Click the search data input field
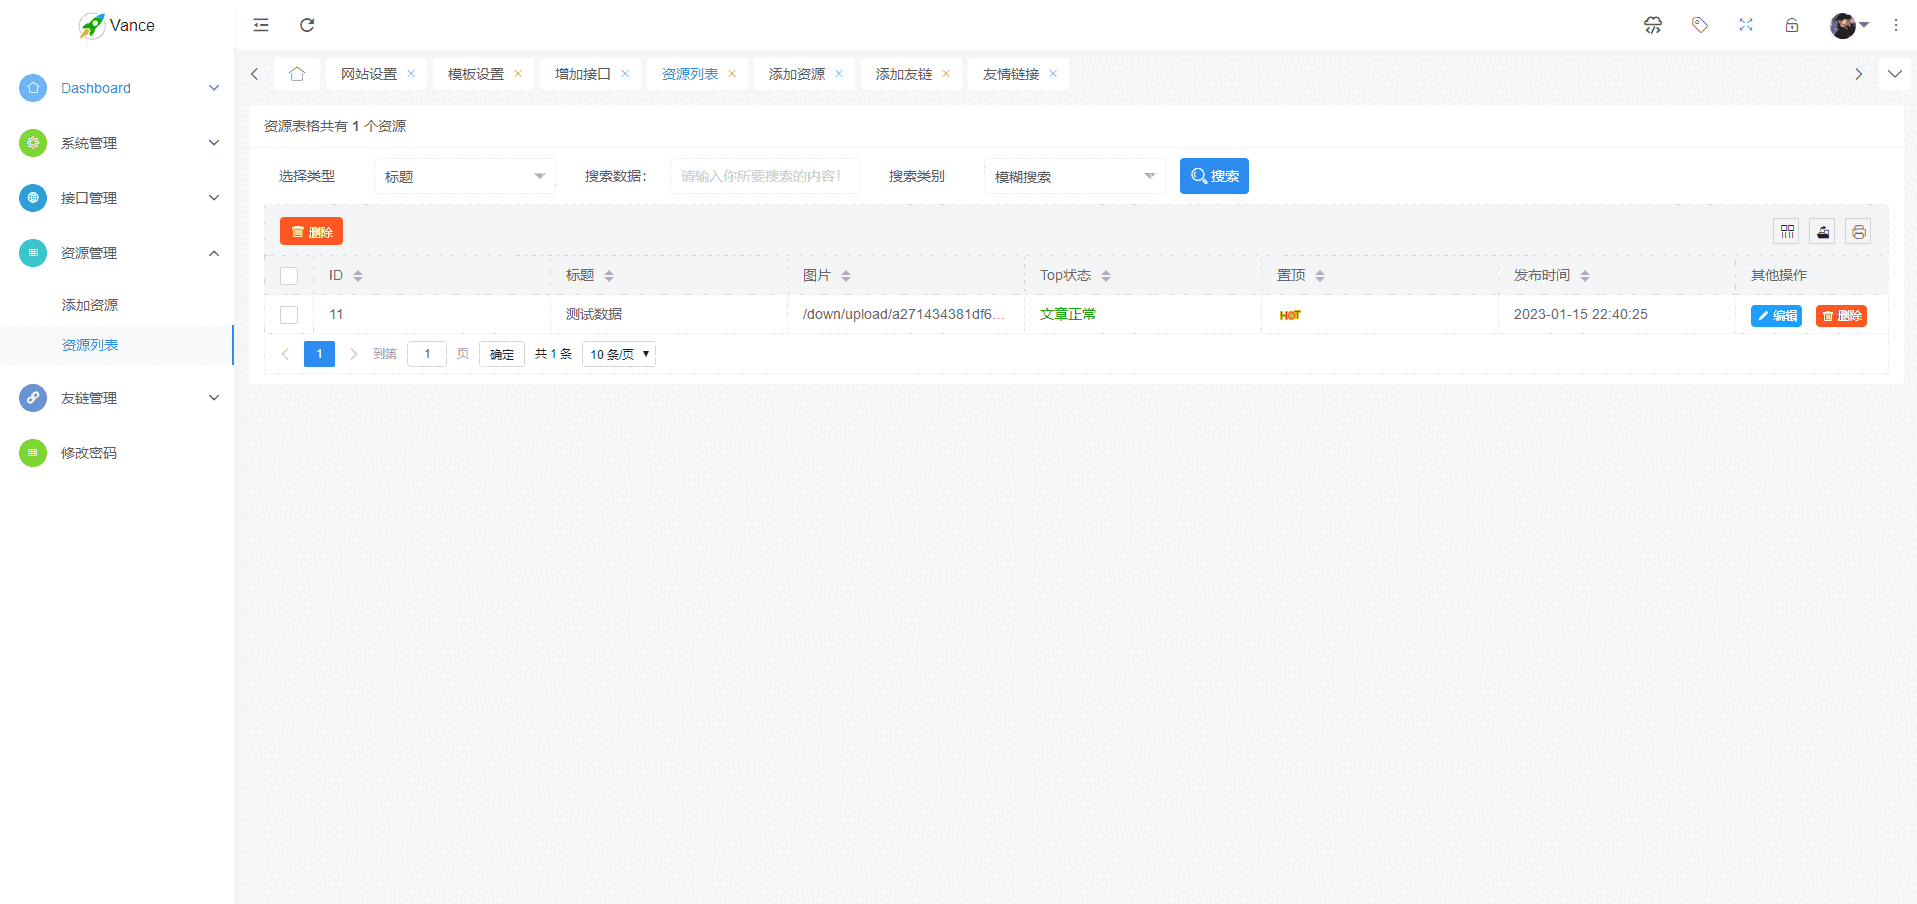Screen dimensions: 1917x904 [763, 177]
